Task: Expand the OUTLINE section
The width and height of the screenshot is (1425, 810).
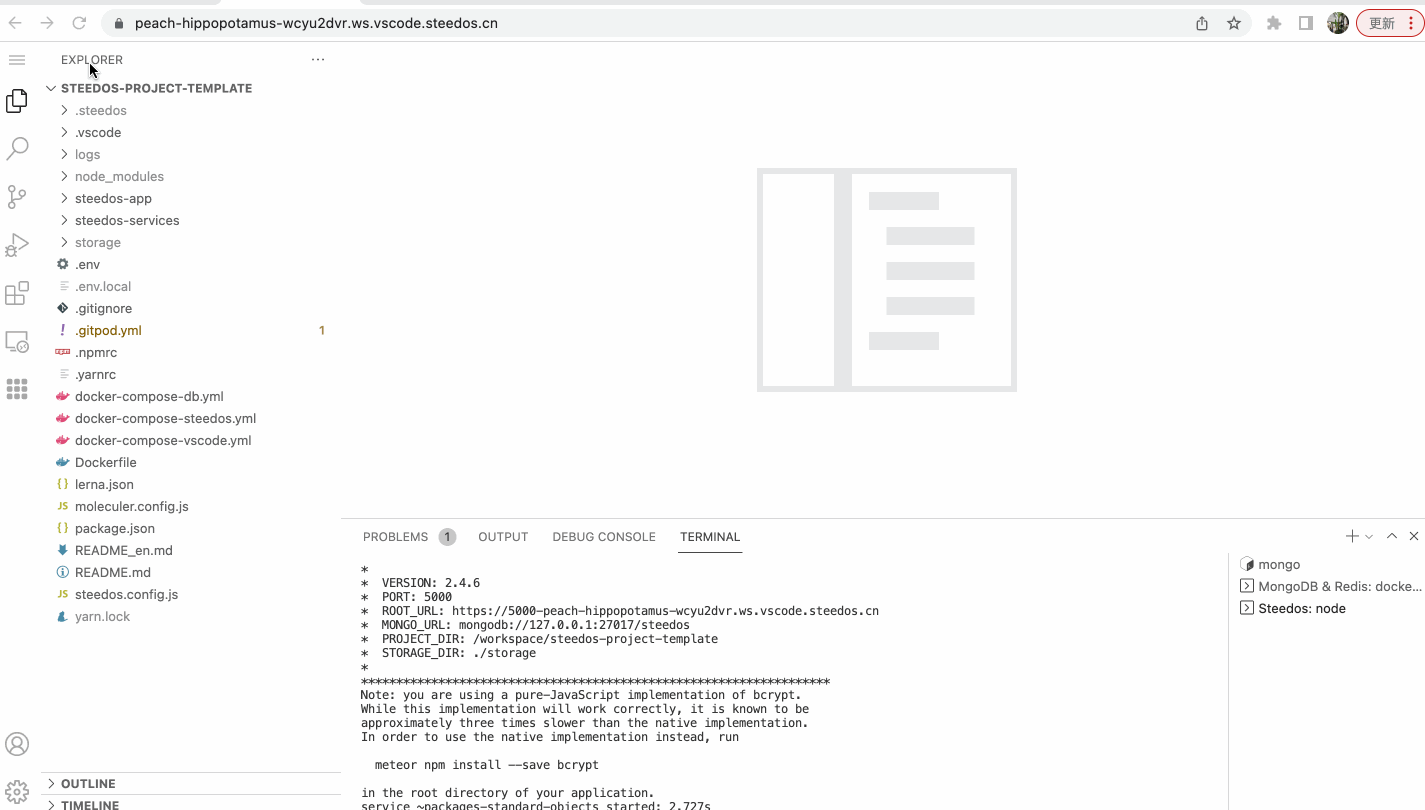Action: point(190,784)
